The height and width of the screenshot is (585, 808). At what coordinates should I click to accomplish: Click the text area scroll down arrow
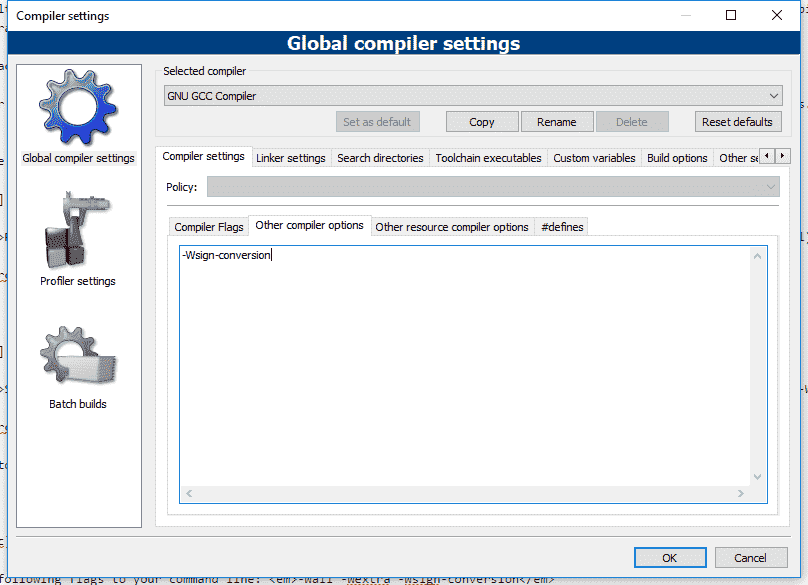[758, 477]
